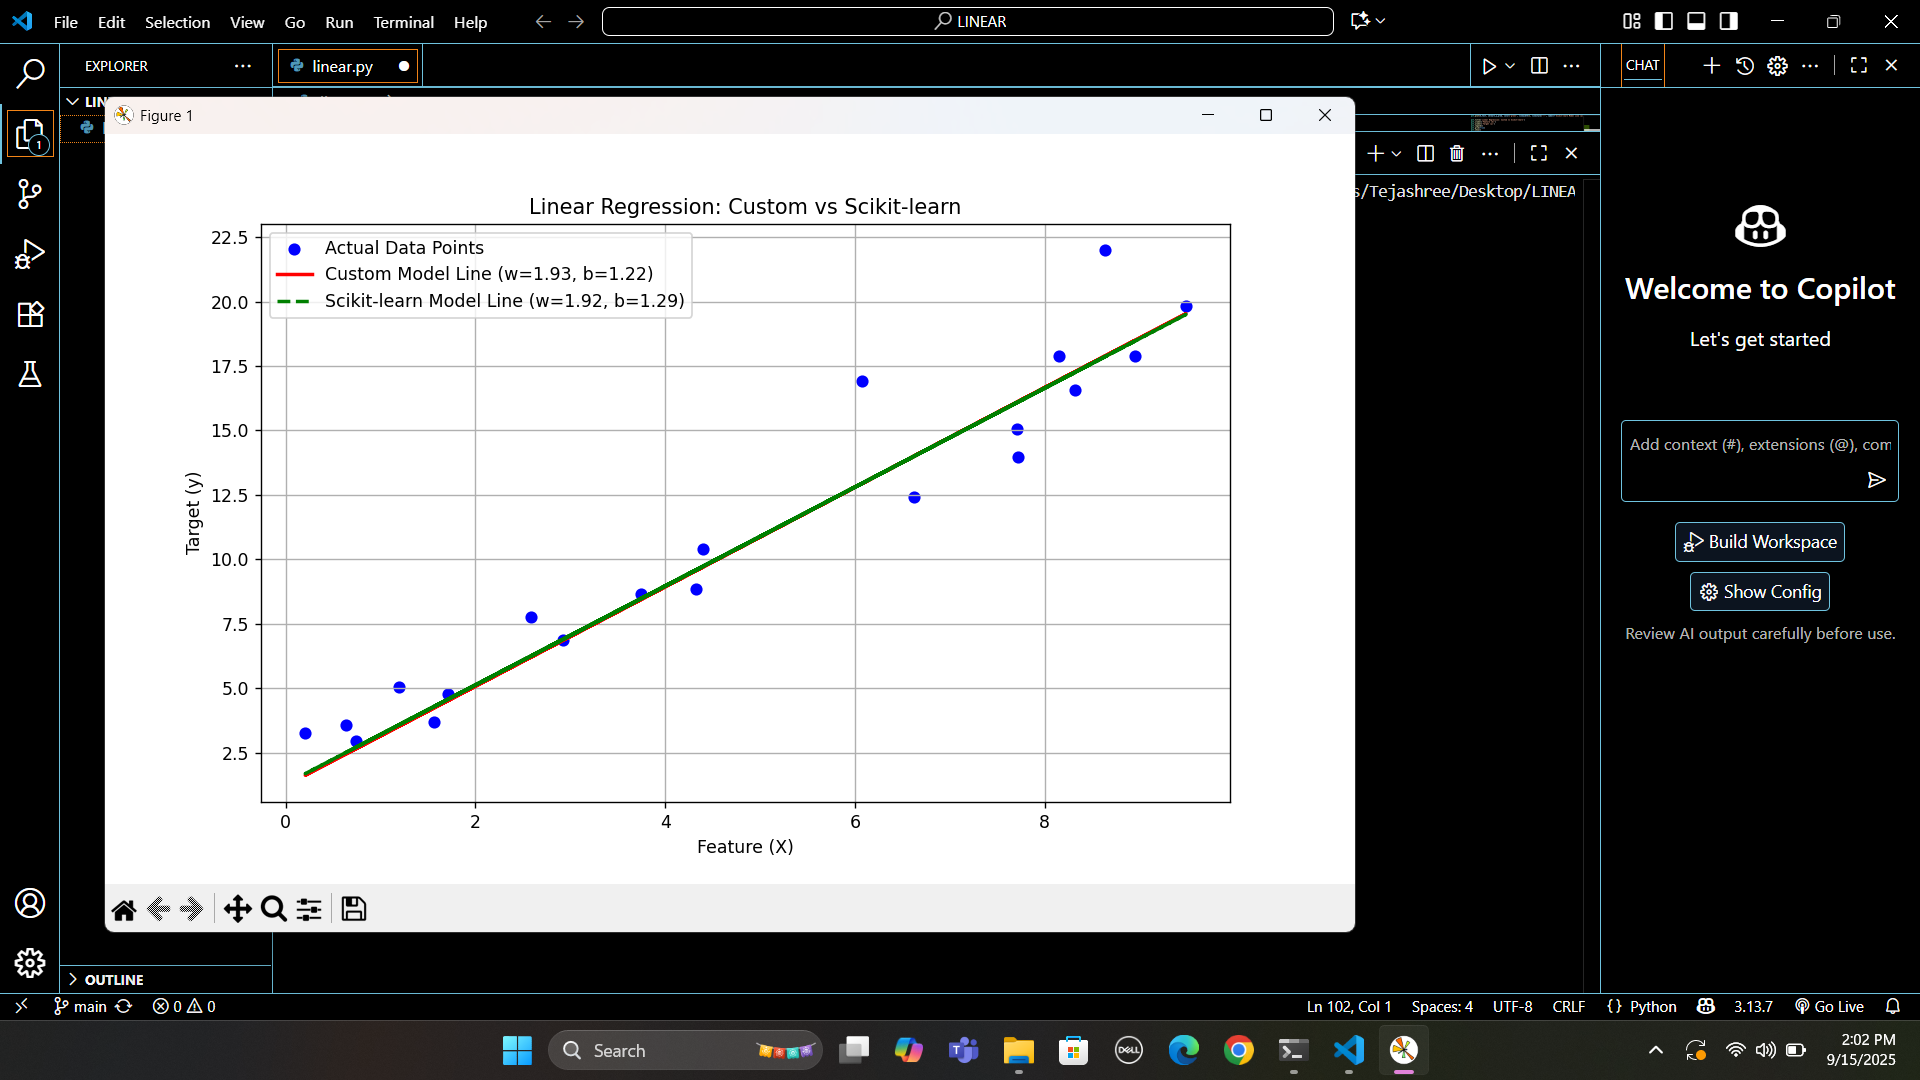Screen dimensions: 1920x1080
Task: Open the Terminal menu
Action: [x=403, y=22]
